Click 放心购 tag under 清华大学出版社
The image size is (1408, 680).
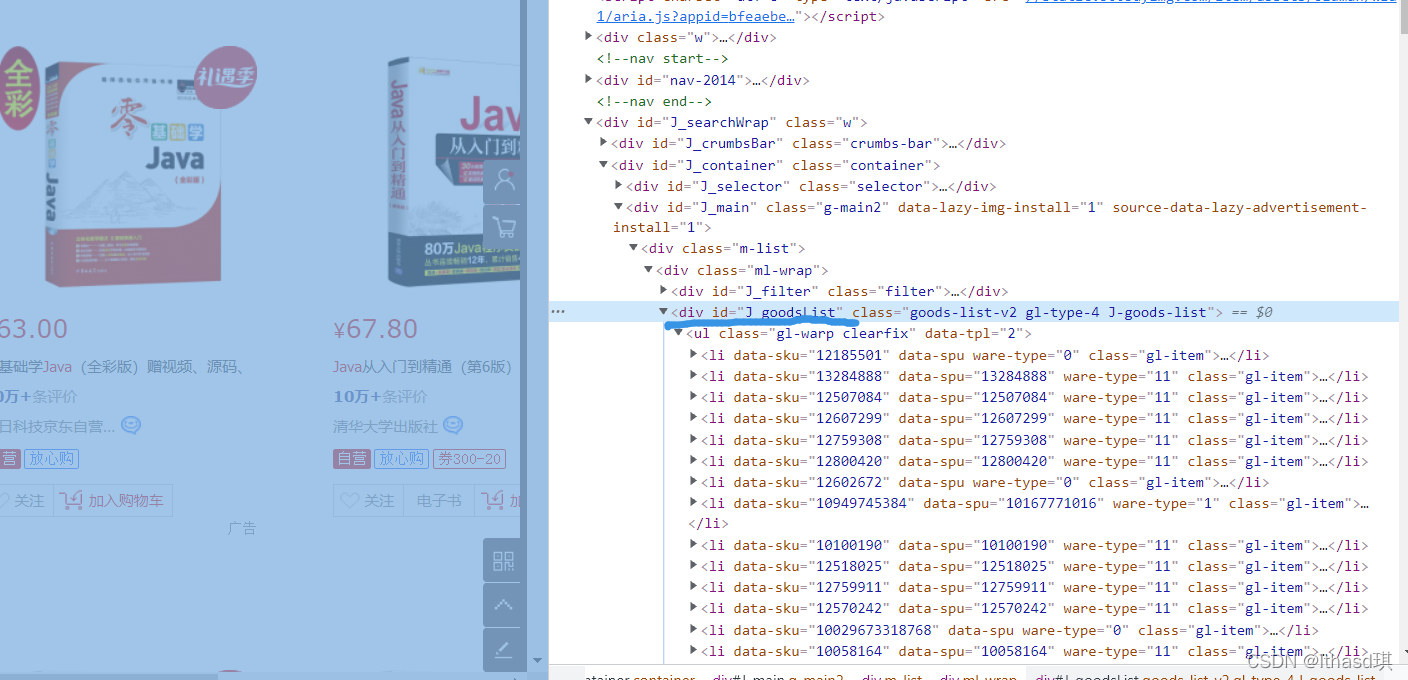click(402, 459)
